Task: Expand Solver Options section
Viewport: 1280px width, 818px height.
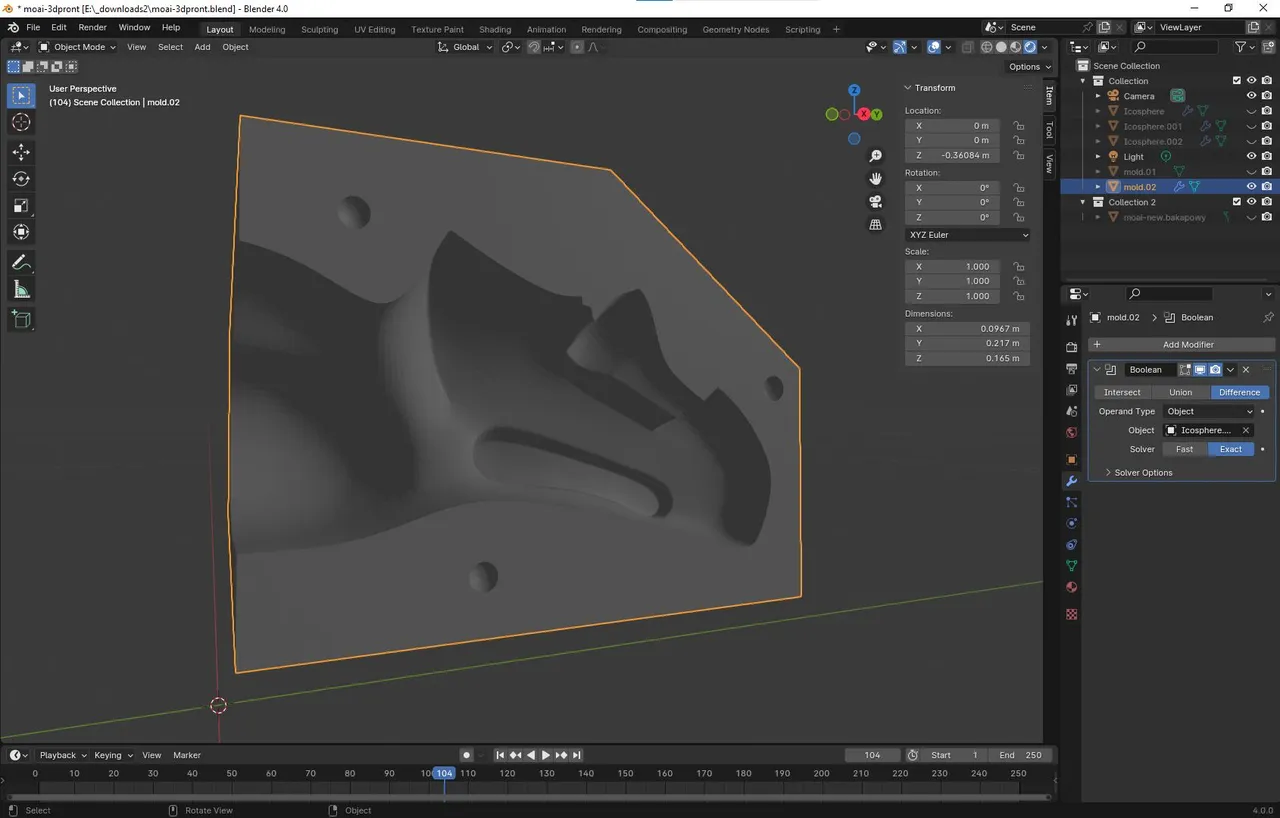Action: (1143, 472)
